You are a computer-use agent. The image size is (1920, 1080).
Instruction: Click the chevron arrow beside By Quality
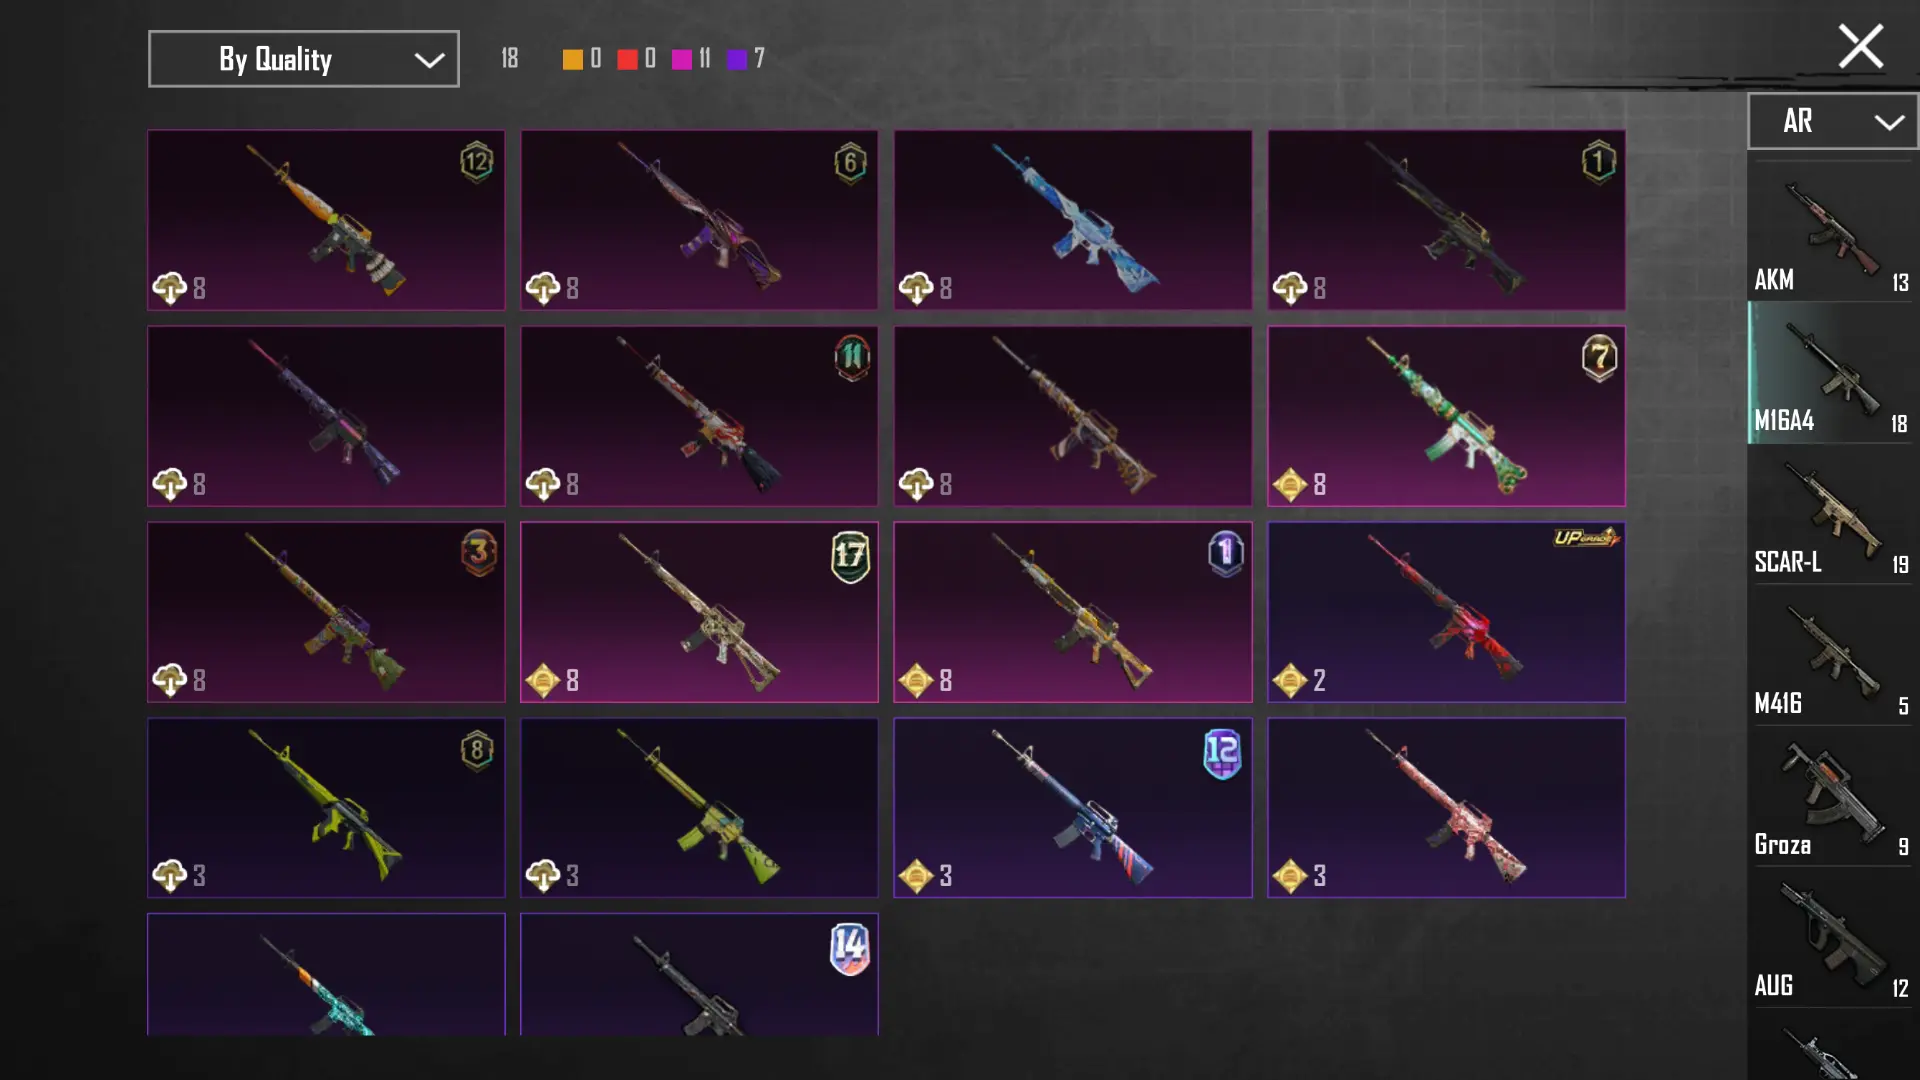point(429,60)
